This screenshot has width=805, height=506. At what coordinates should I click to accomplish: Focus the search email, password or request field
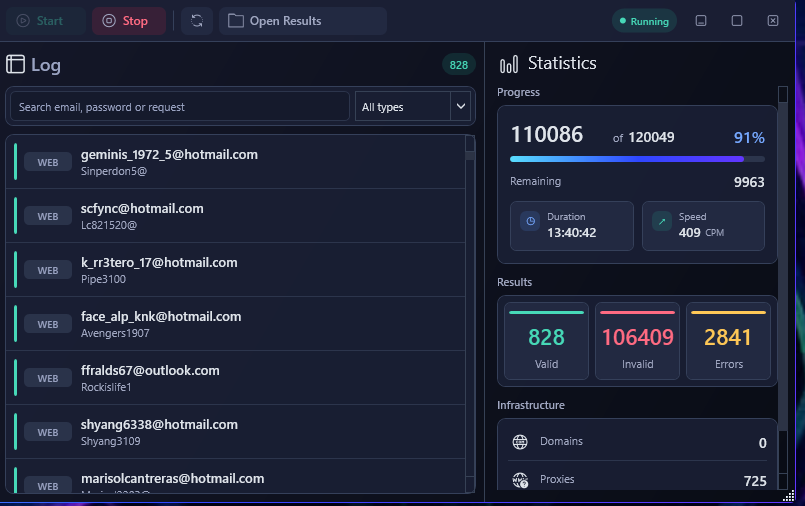coord(180,107)
